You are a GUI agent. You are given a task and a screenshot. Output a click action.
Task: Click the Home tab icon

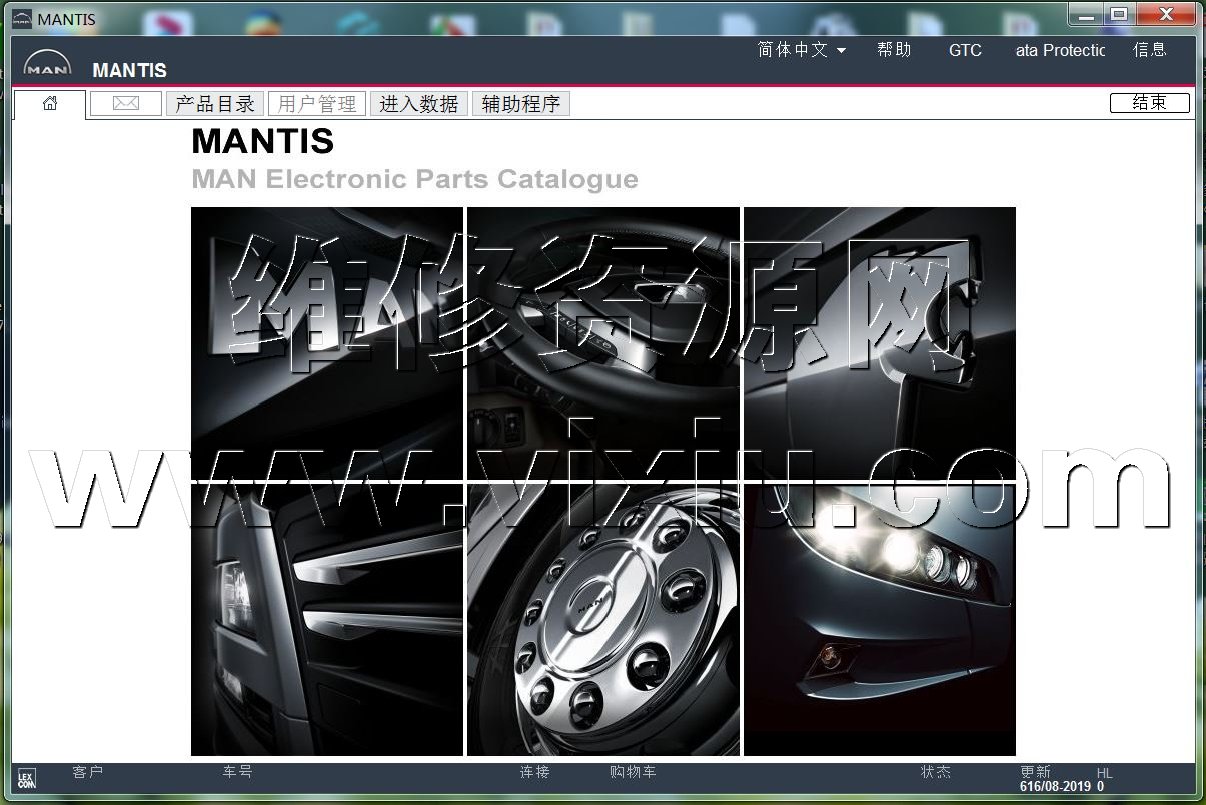[50, 104]
